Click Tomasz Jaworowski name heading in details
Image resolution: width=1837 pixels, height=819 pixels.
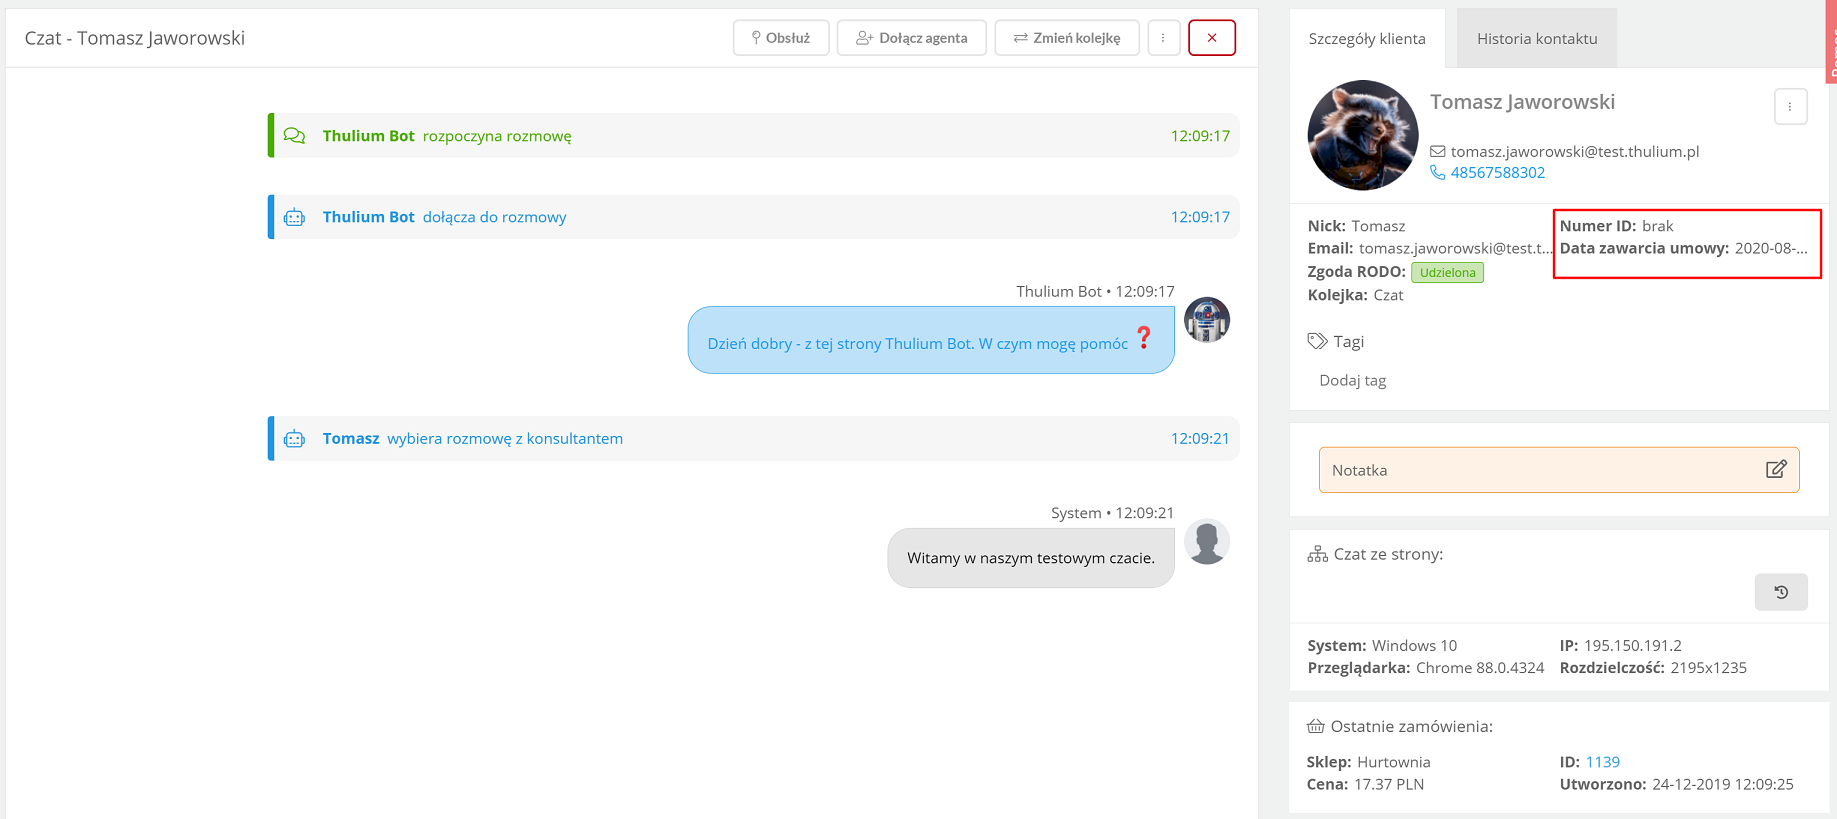[x=1522, y=102]
